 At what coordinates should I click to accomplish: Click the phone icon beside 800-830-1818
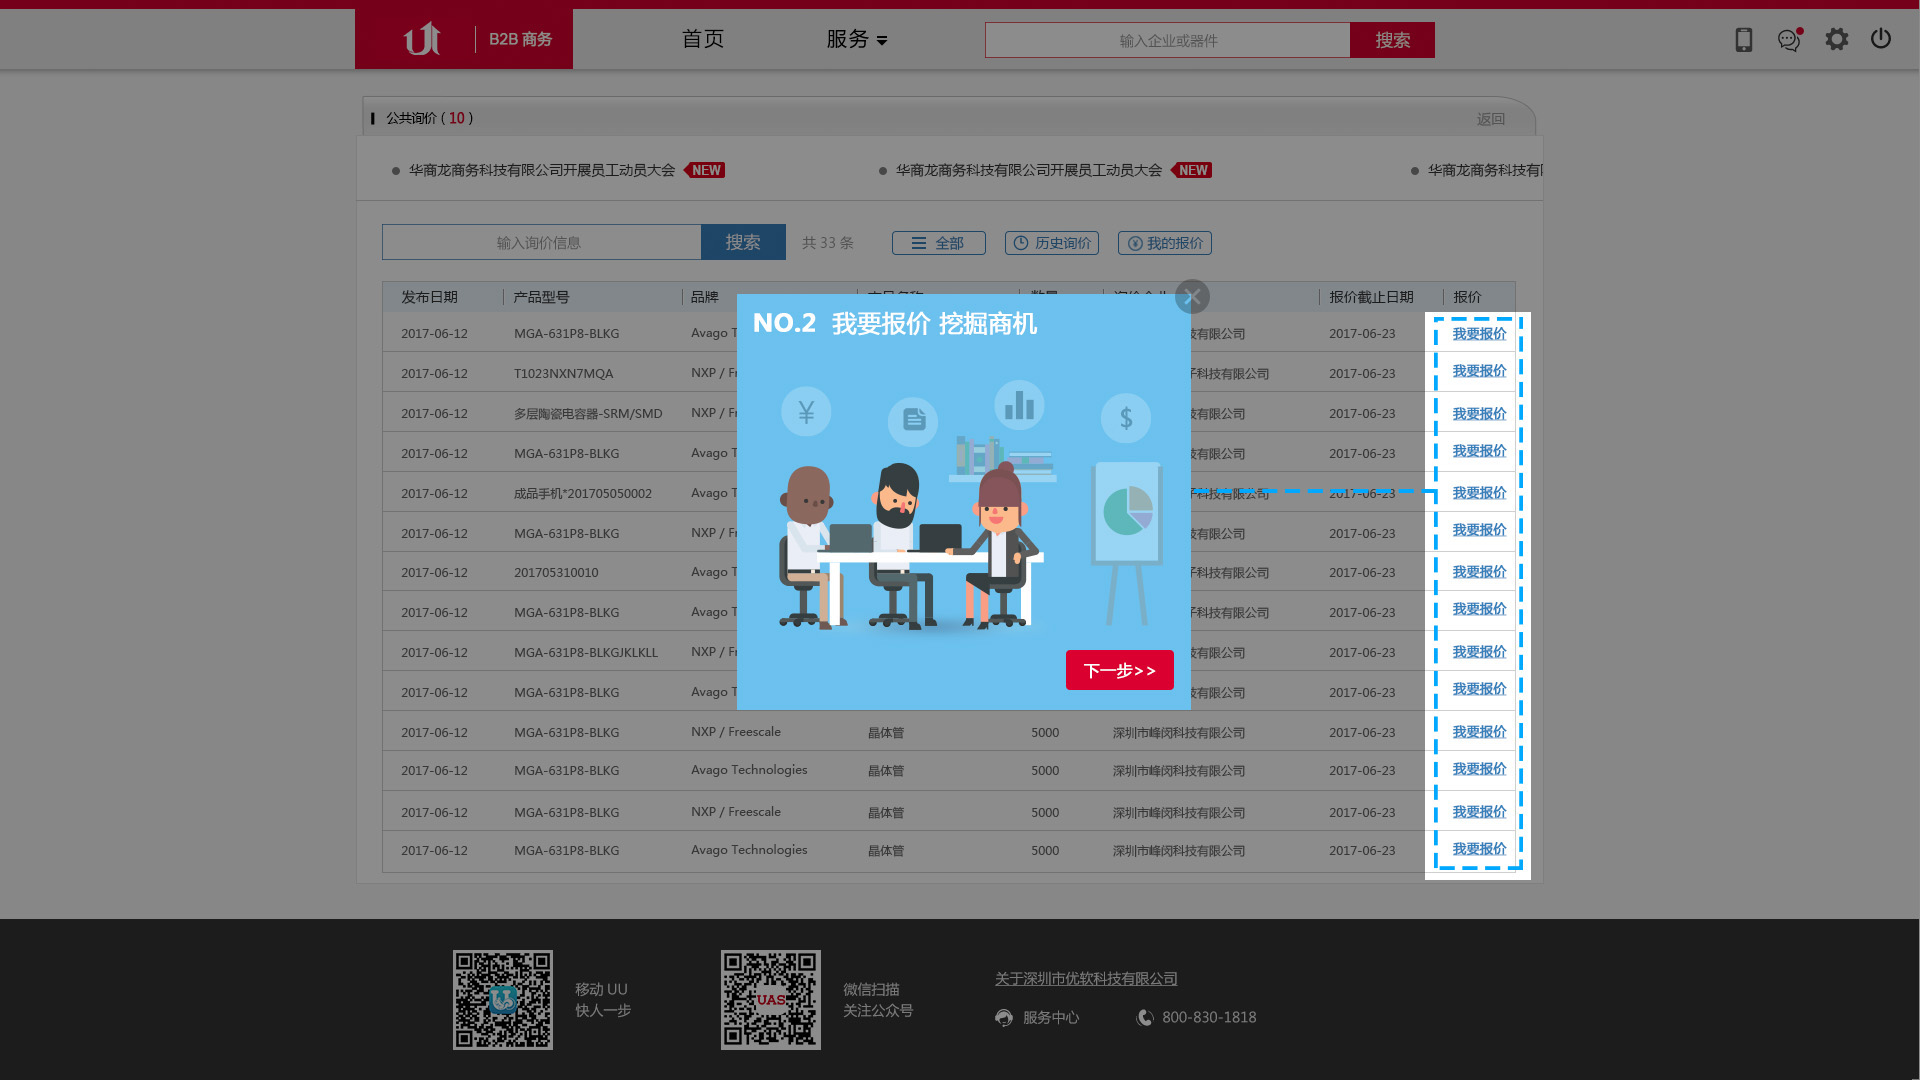1145,1018
